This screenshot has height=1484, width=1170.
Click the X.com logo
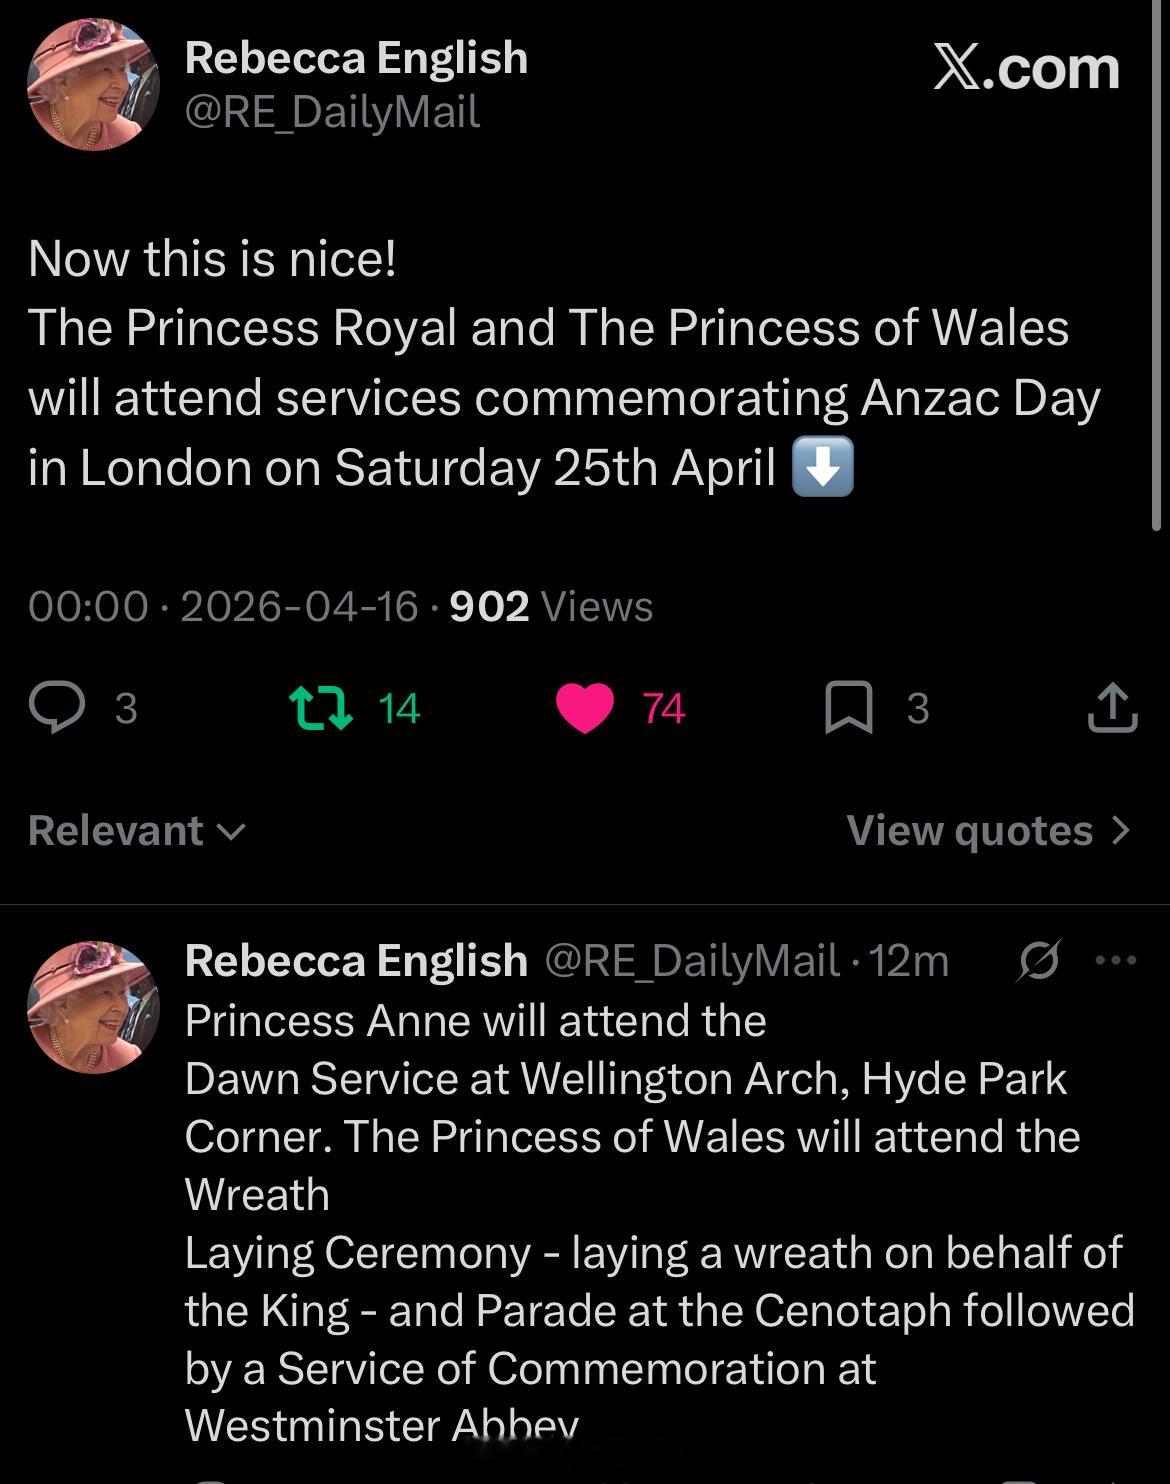(1026, 68)
